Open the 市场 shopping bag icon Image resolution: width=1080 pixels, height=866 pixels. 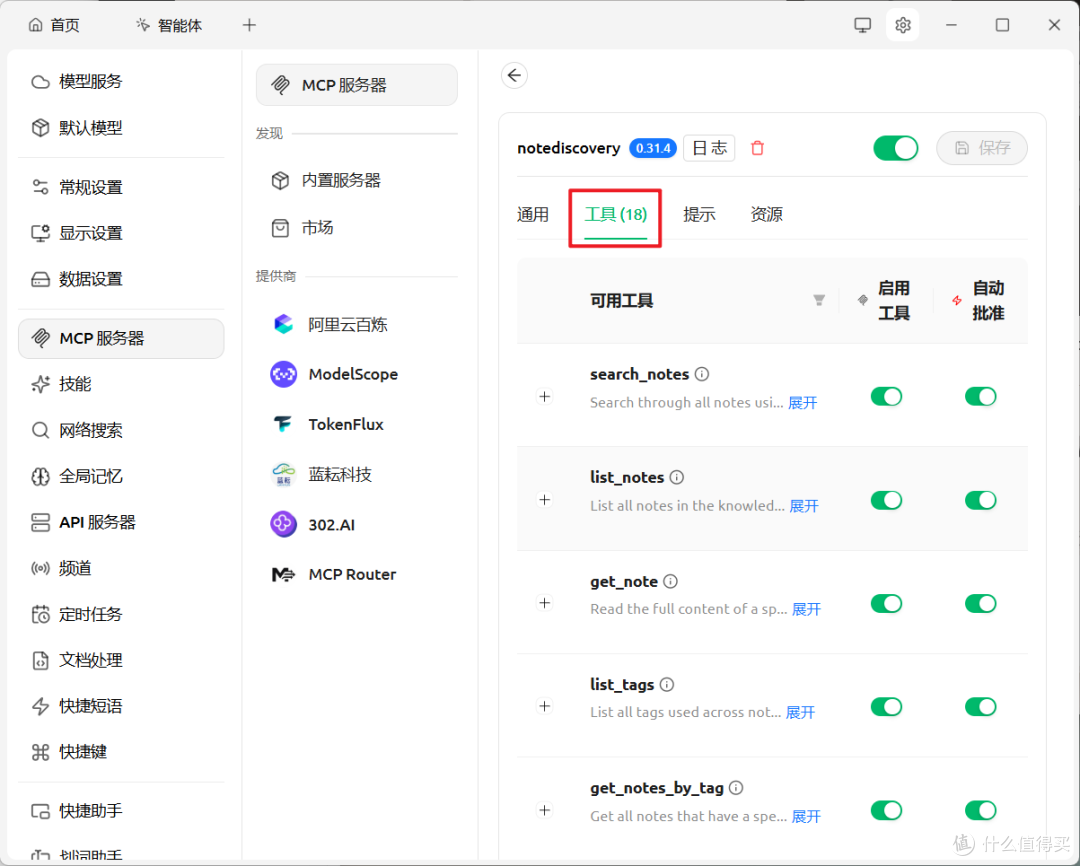(280, 228)
